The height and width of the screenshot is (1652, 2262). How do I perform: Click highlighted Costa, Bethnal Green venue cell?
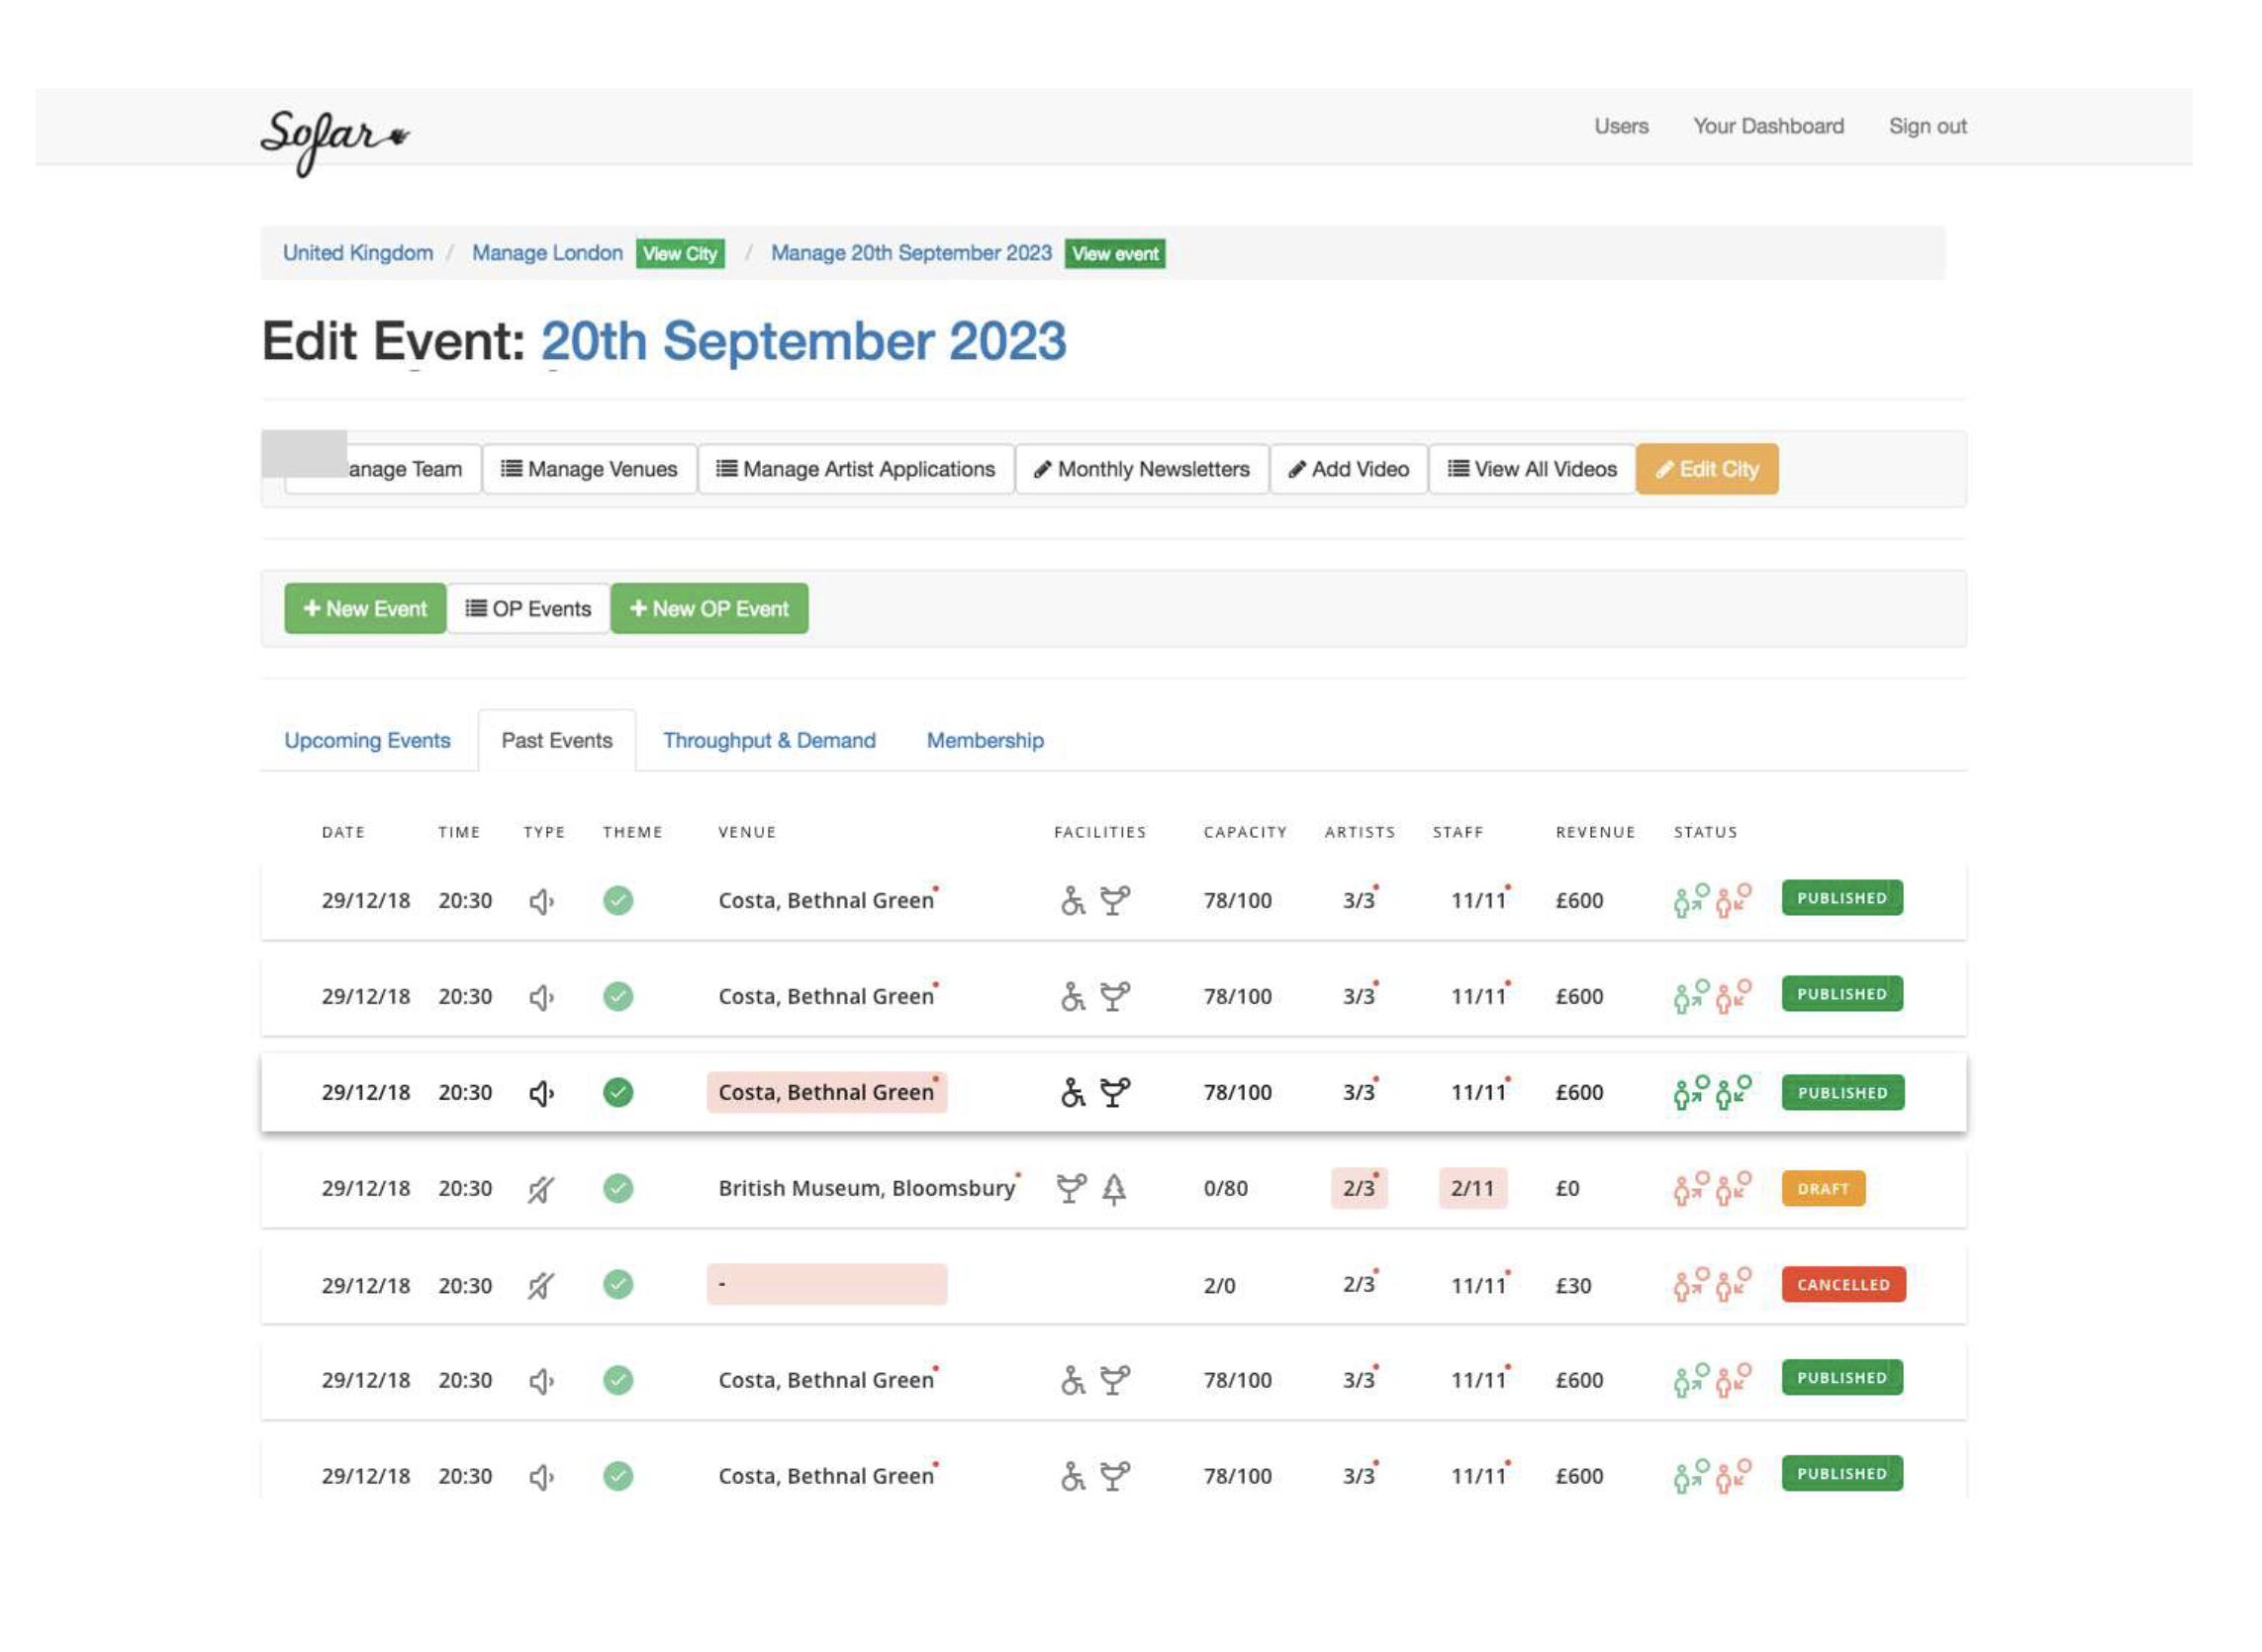[826, 1092]
